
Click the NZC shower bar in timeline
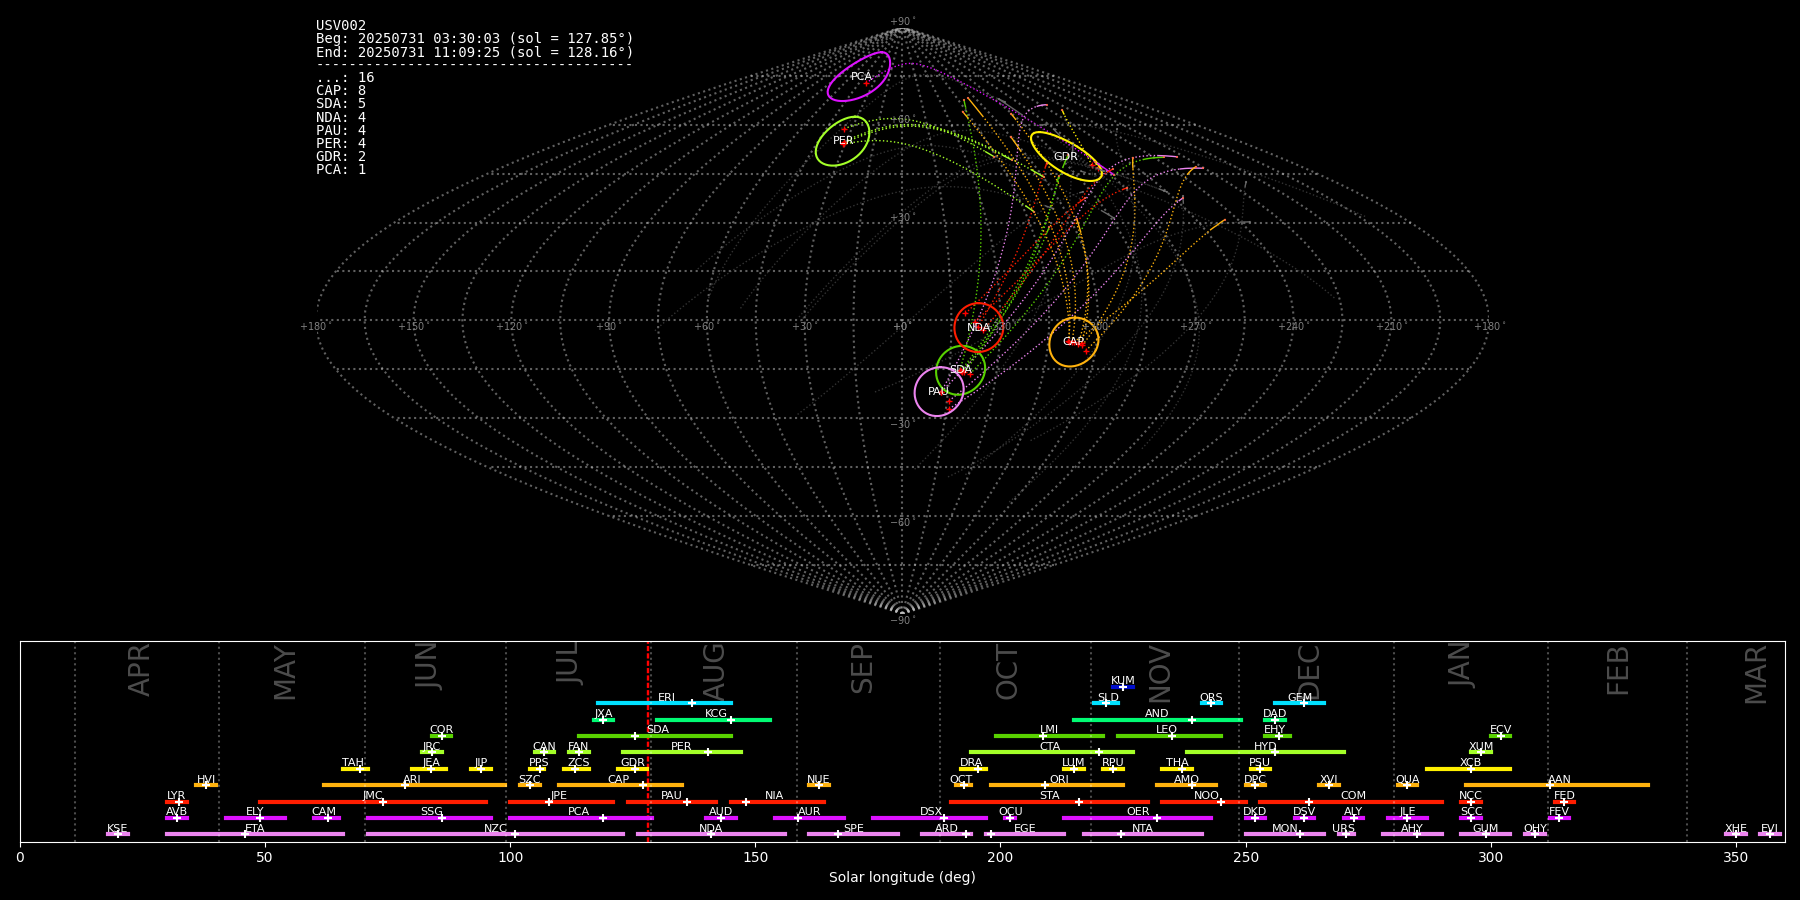[495, 834]
